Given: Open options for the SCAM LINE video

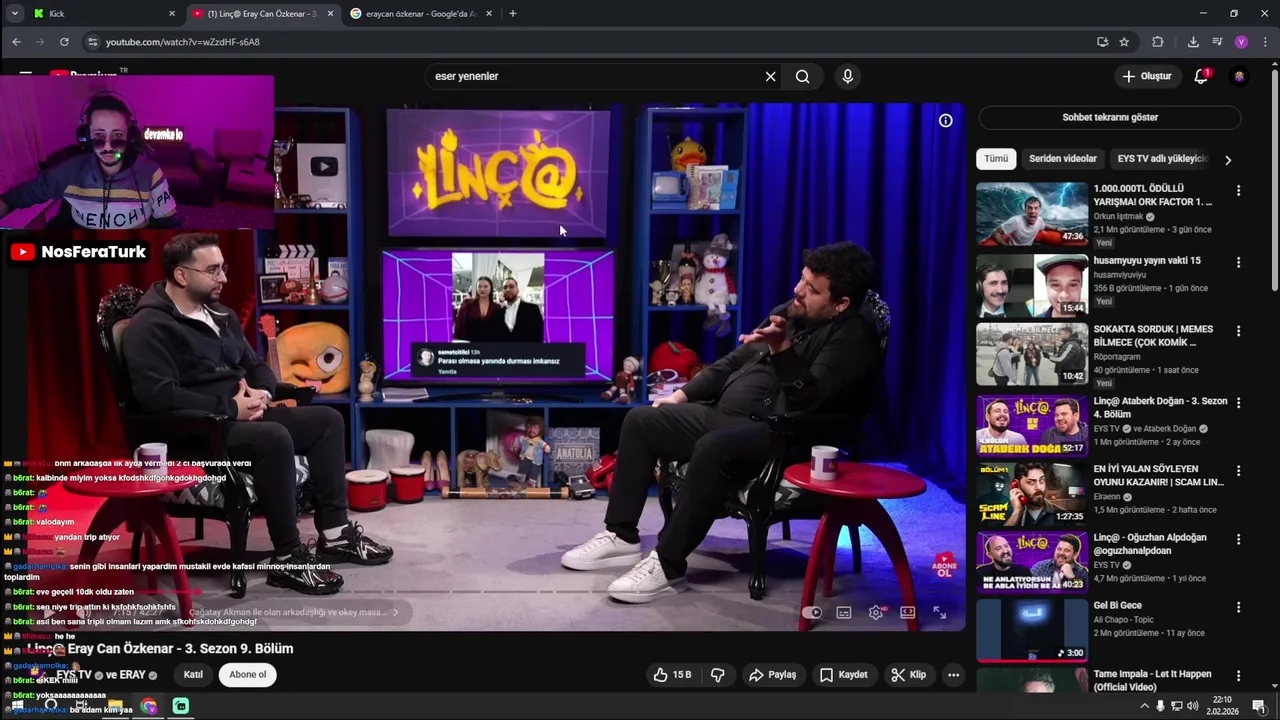Looking at the screenshot, I should (1238, 471).
